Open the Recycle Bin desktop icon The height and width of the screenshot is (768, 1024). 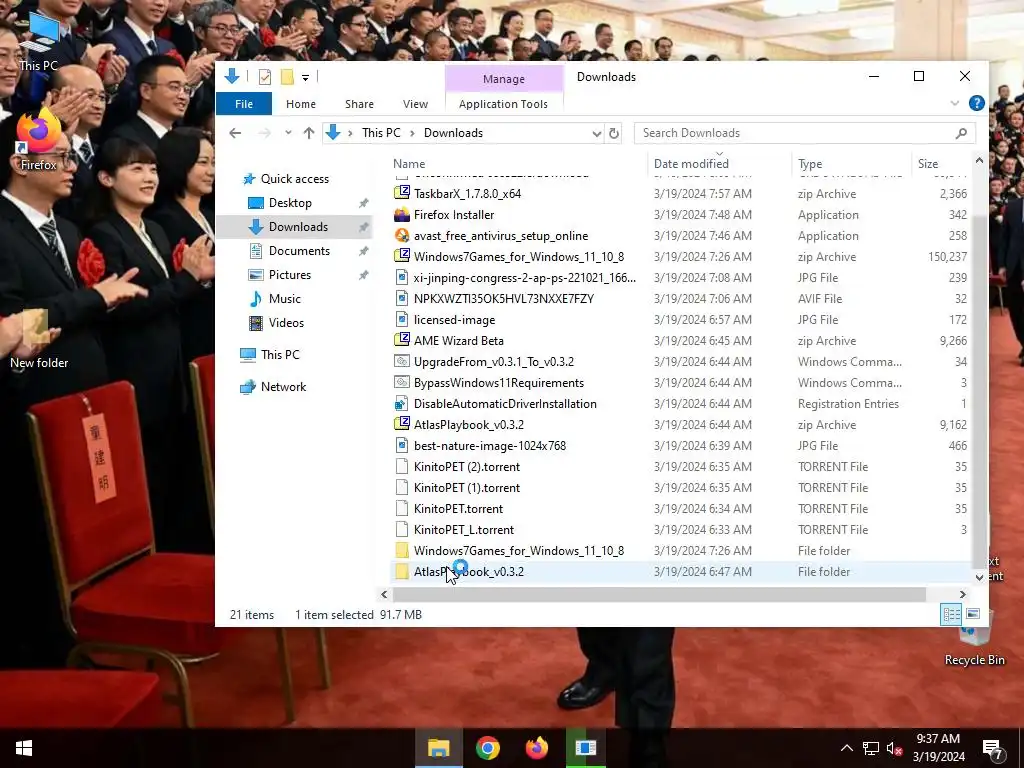(x=974, y=638)
